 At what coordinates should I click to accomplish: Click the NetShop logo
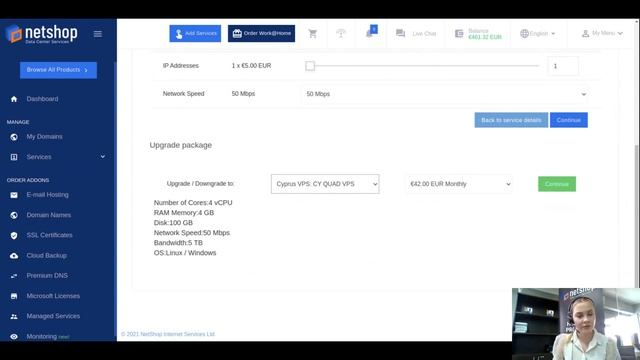click(42, 34)
